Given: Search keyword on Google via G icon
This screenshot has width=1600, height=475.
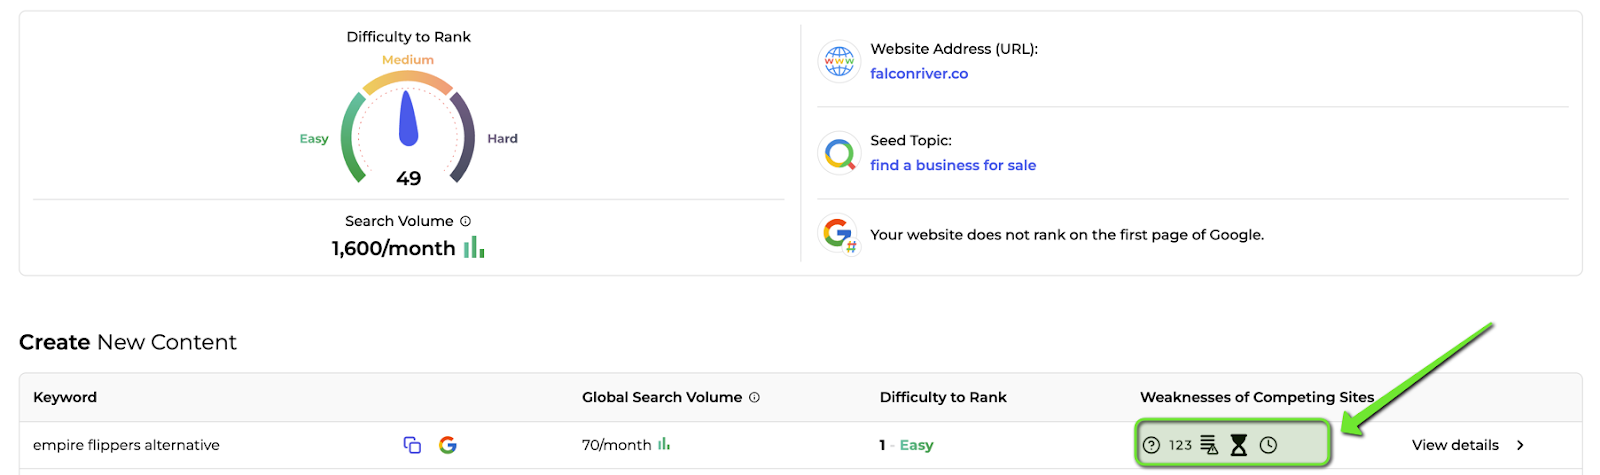Looking at the screenshot, I should (x=448, y=445).
